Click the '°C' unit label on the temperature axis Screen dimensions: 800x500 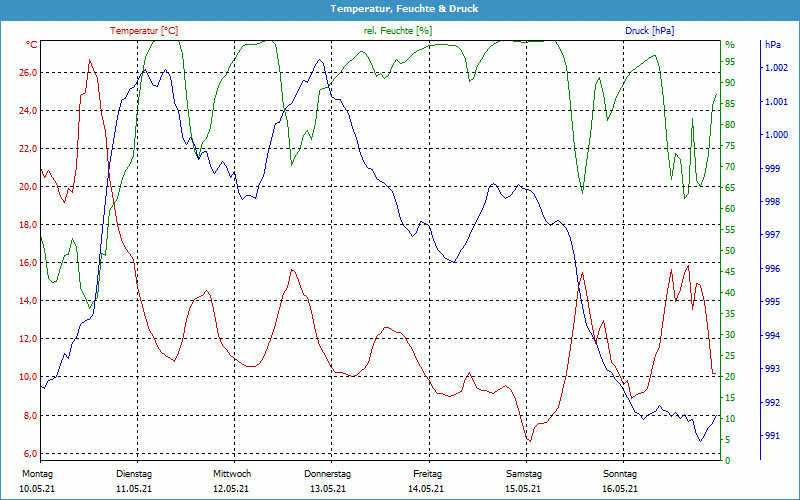32,45
